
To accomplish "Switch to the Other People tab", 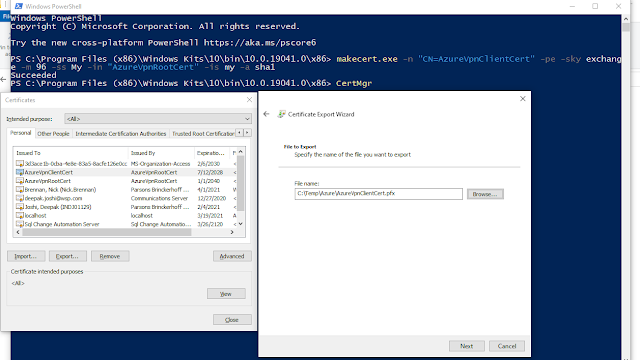I will click(x=53, y=133).
